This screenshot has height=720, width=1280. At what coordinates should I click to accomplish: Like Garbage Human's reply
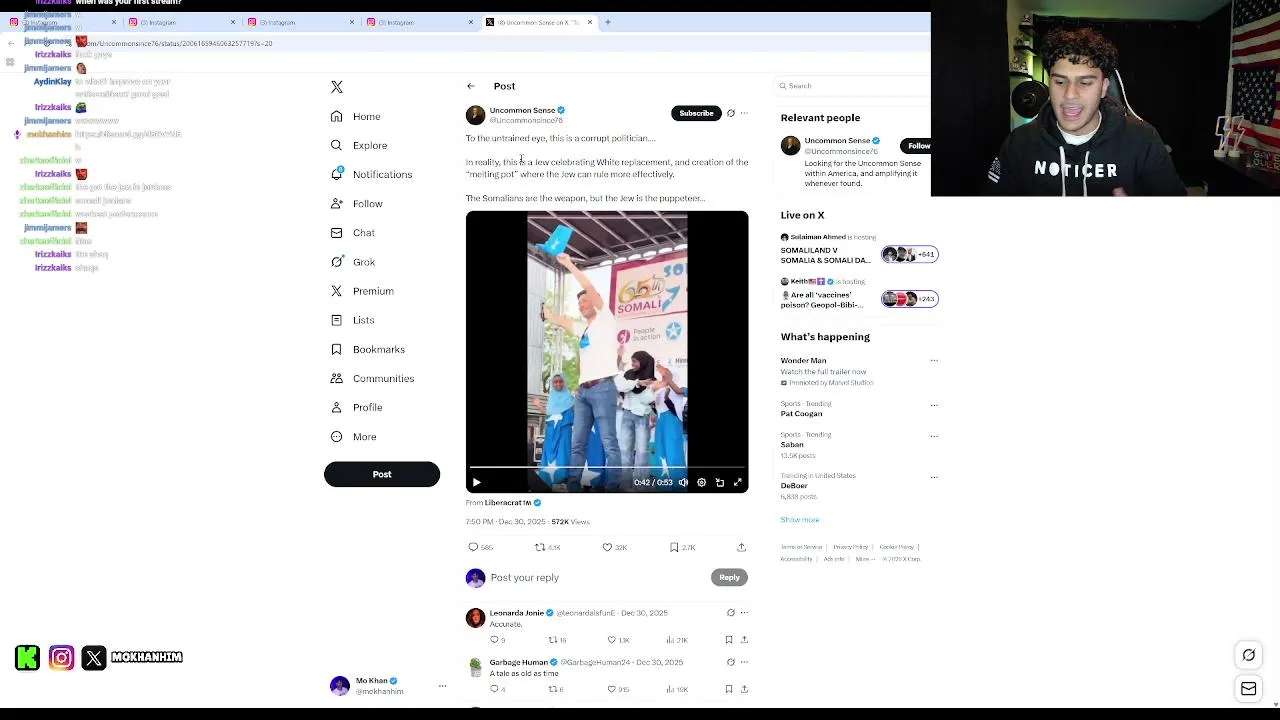pyautogui.click(x=611, y=689)
